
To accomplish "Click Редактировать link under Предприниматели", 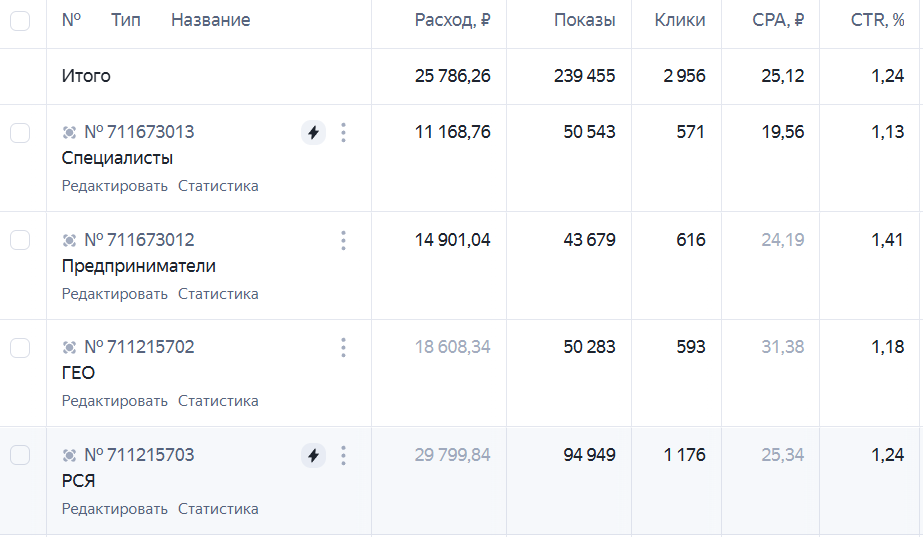I will [115, 294].
